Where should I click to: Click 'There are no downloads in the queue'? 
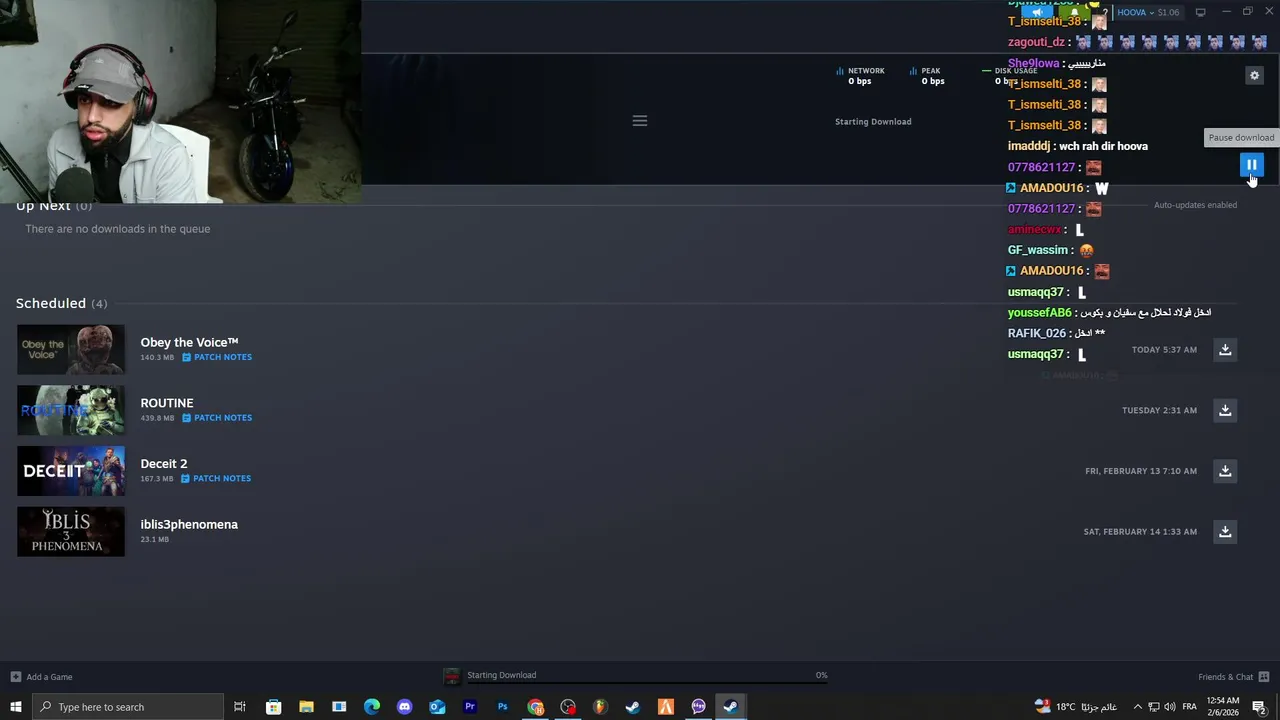[118, 229]
